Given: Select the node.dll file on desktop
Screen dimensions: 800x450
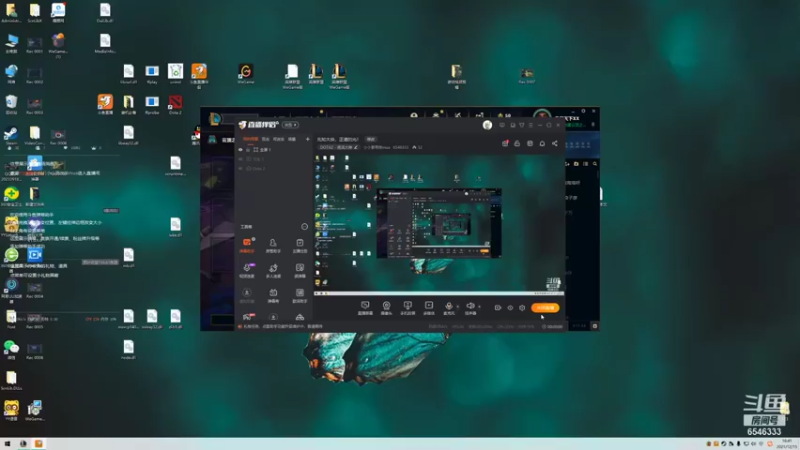Looking at the screenshot, I should pyautogui.click(x=128, y=350).
